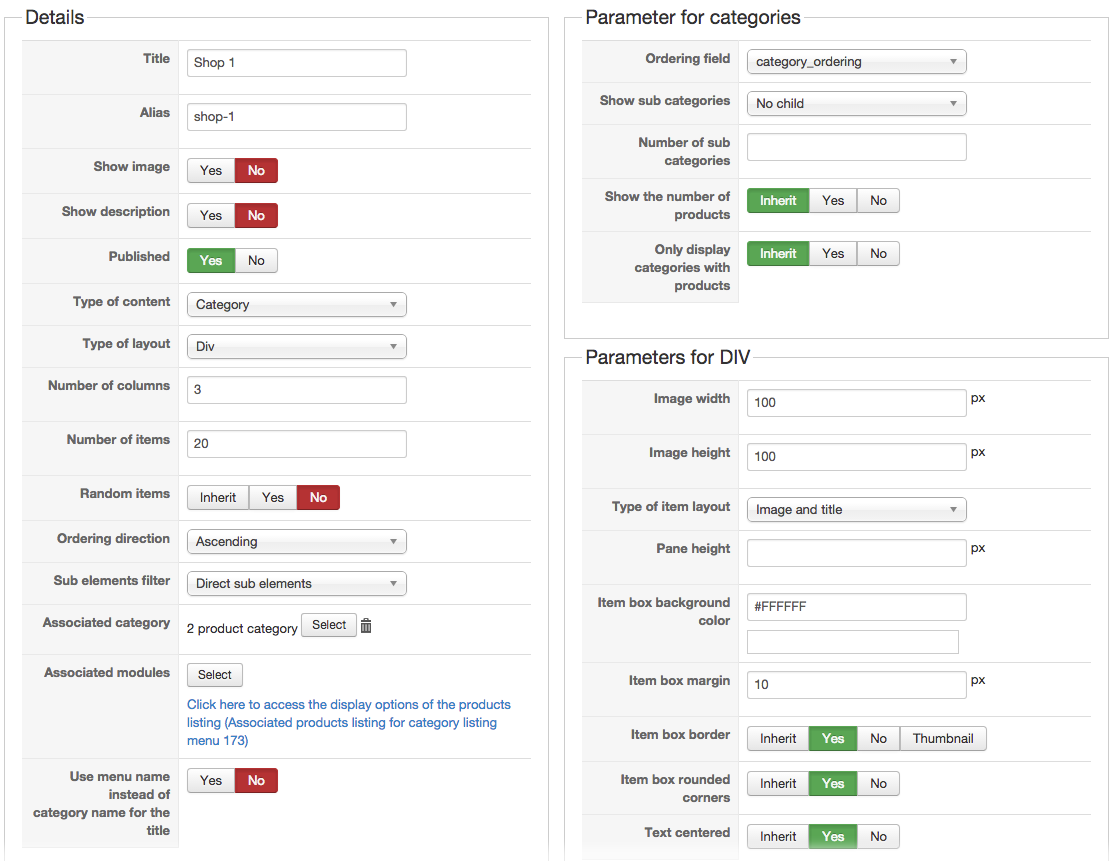This screenshot has height=861, width=1111.
Task: Set Show description to Yes
Action: pyautogui.click(x=211, y=216)
